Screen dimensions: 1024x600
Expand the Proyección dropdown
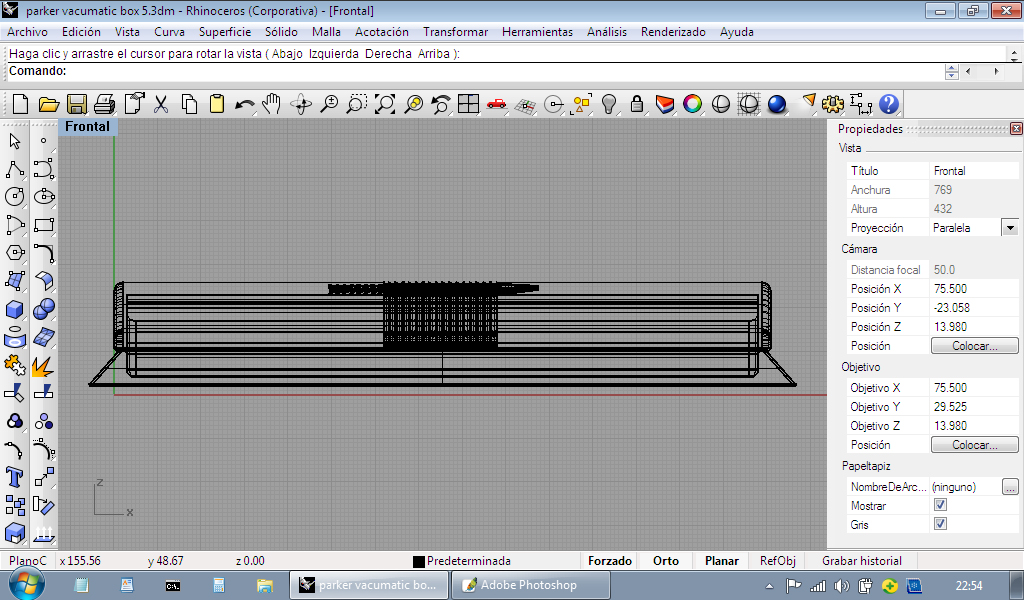pos(1009,228)
